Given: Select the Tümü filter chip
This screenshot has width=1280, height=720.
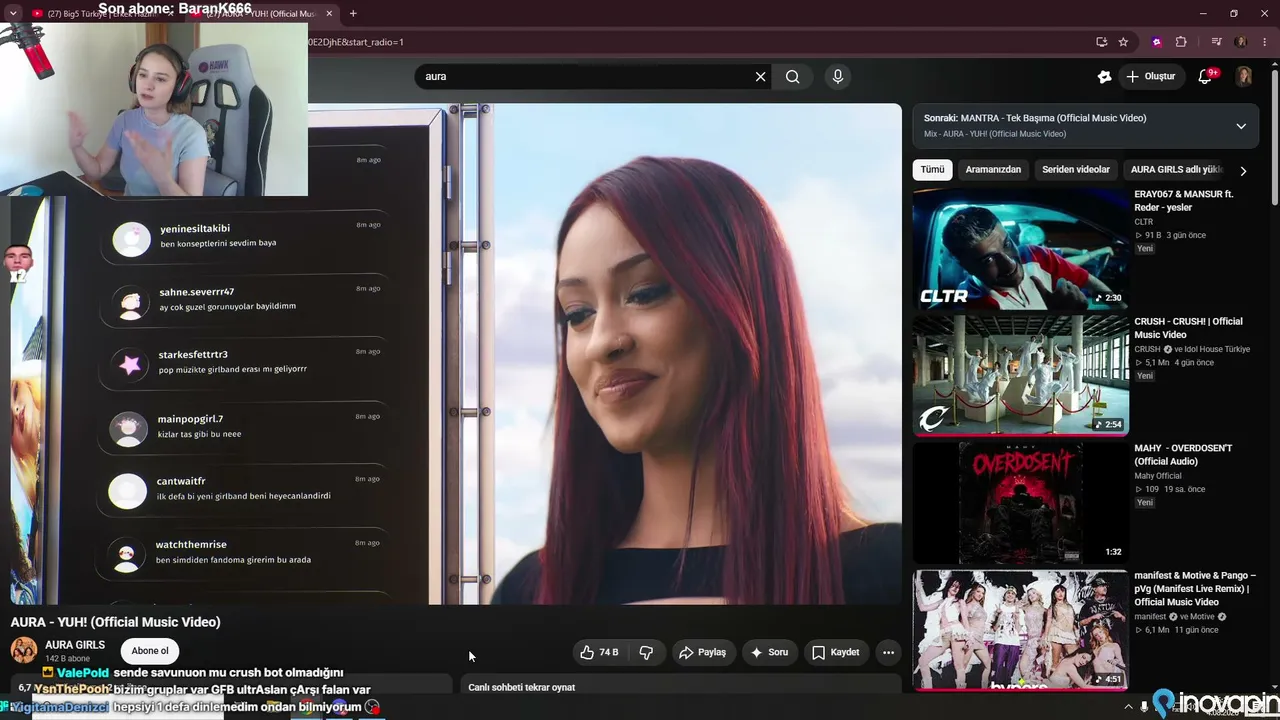Looking at the screenshot, I should tap(932, 170).
